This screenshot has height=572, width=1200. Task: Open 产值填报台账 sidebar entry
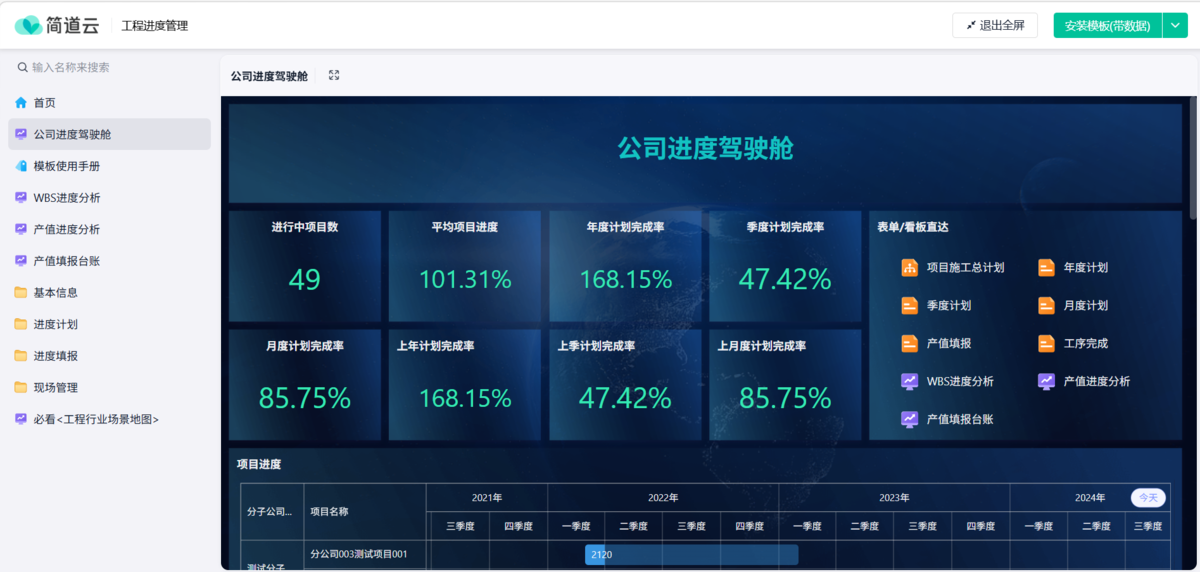(110, 261)
